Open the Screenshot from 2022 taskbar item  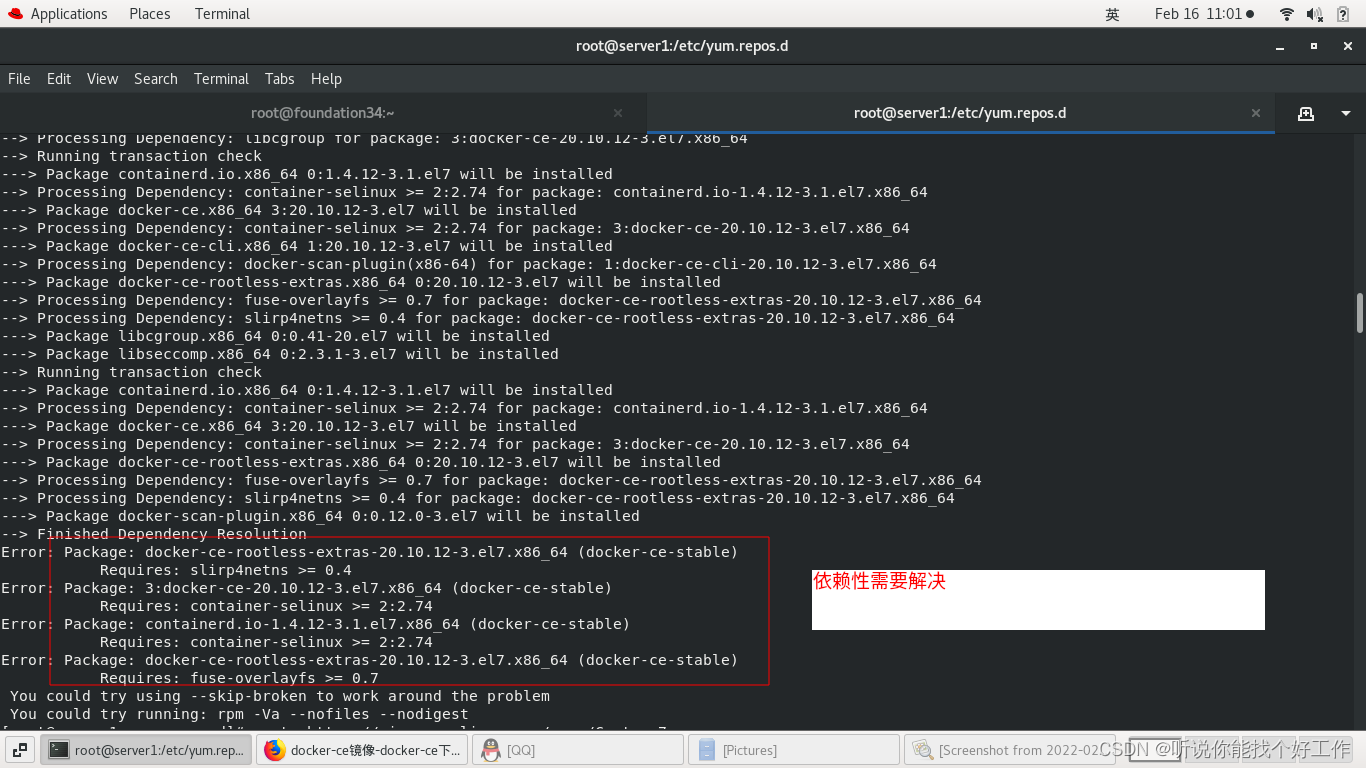coord(1010,750)
